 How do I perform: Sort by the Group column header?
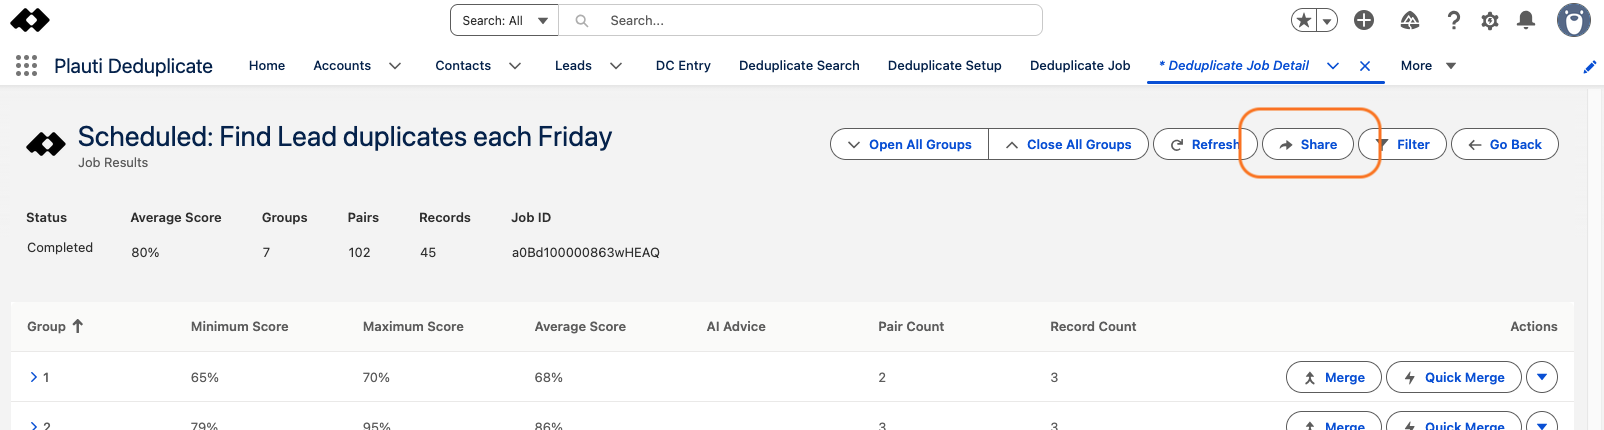pyautogui.click(x=55, y=326)
